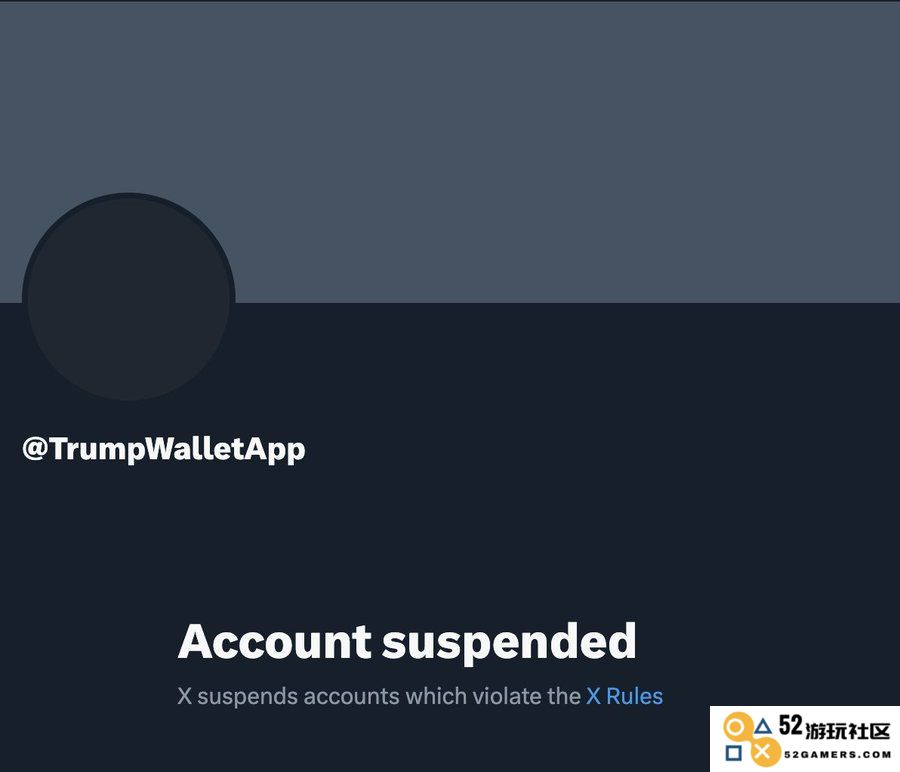Open the X Rules link
The height and width of the screenshot is (772, 900).
624,696
